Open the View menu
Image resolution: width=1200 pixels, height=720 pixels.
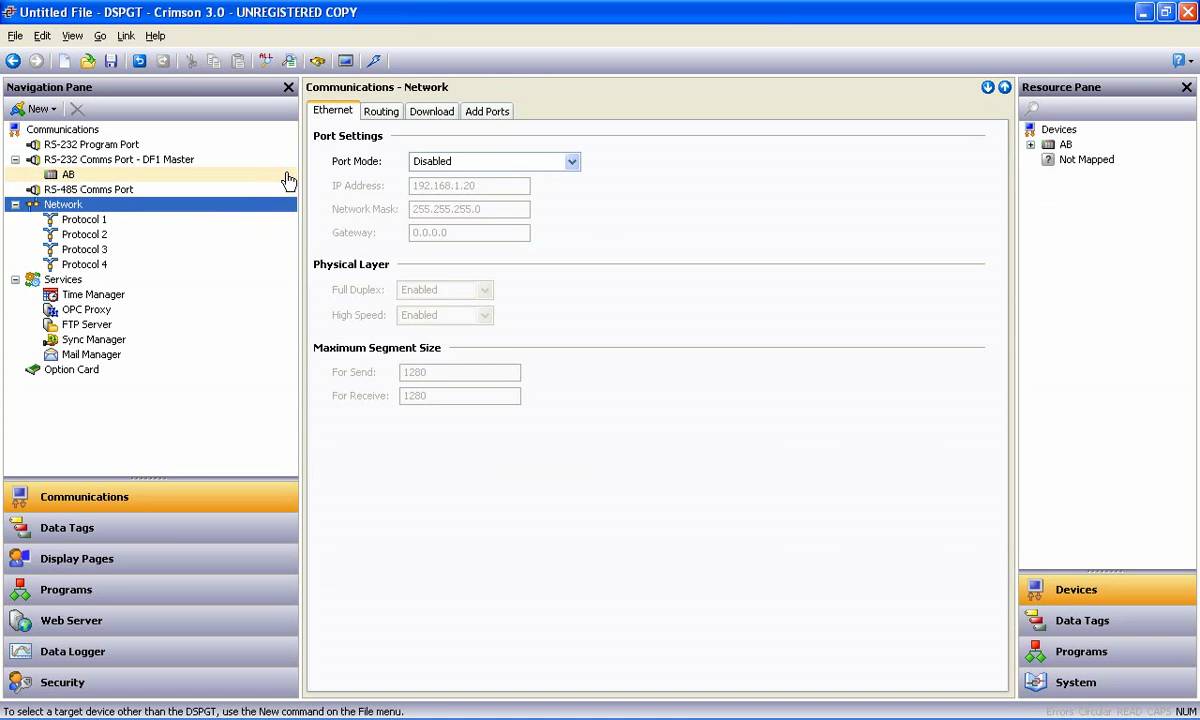point(72,36)
